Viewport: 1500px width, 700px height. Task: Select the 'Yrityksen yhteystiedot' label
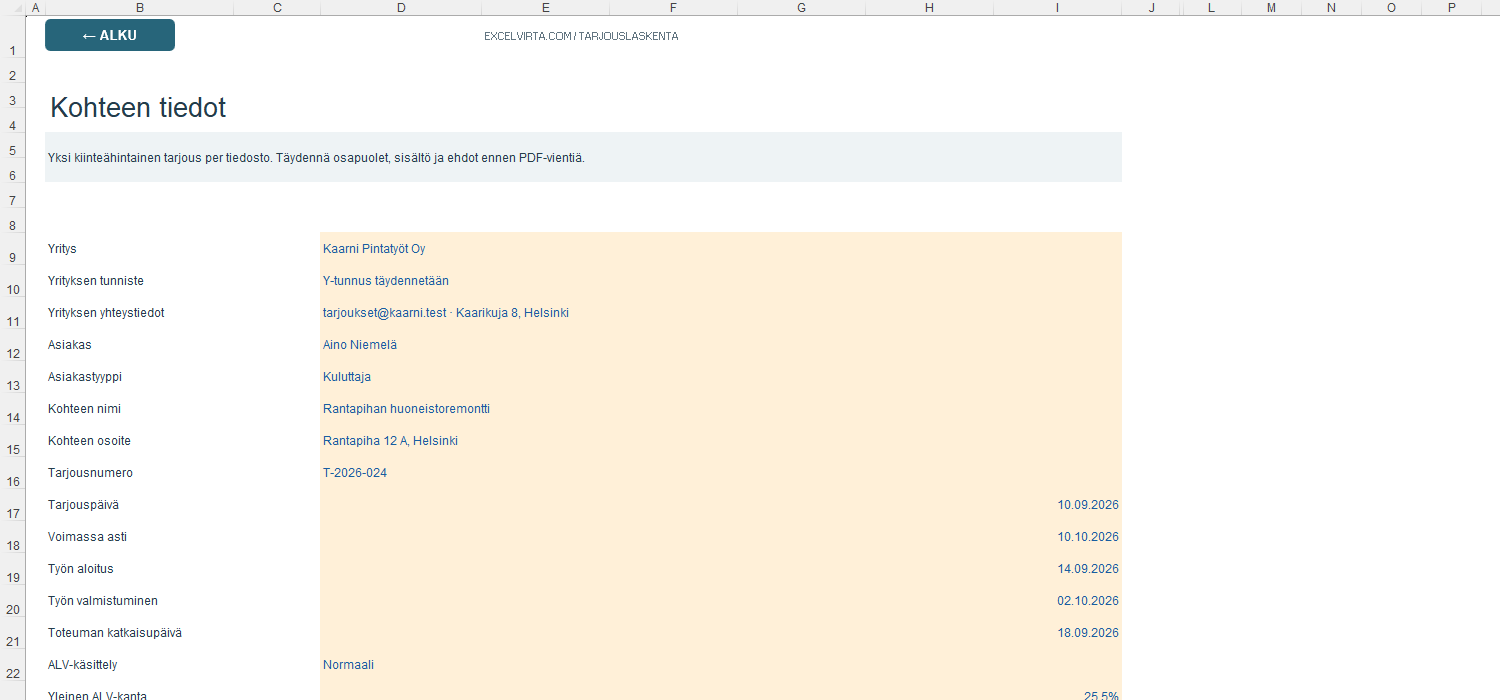(x=106, y=313)
